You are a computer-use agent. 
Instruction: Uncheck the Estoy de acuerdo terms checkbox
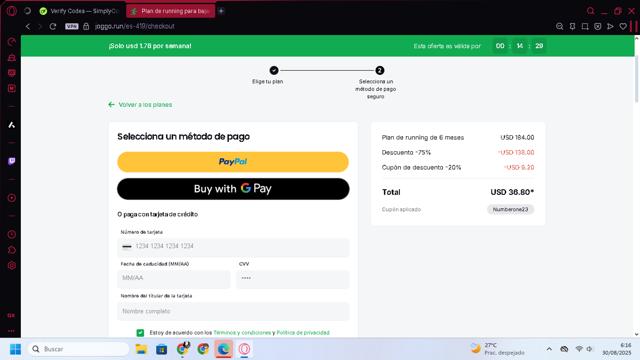[140, 333]
